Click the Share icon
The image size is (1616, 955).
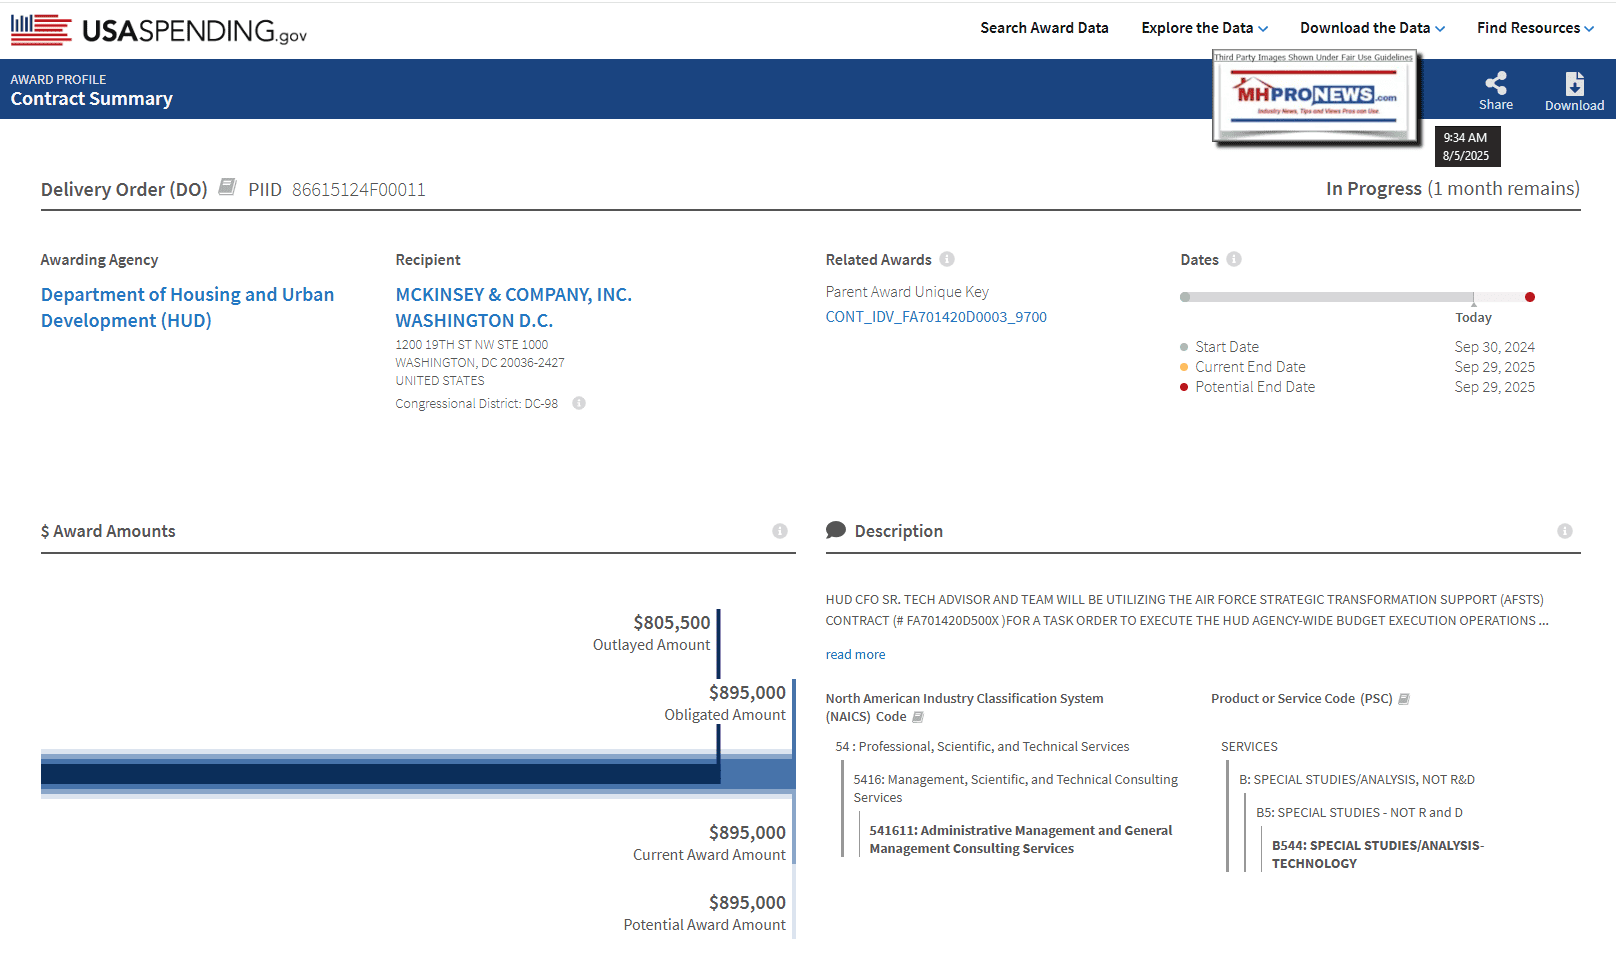tap(1496, 83)
